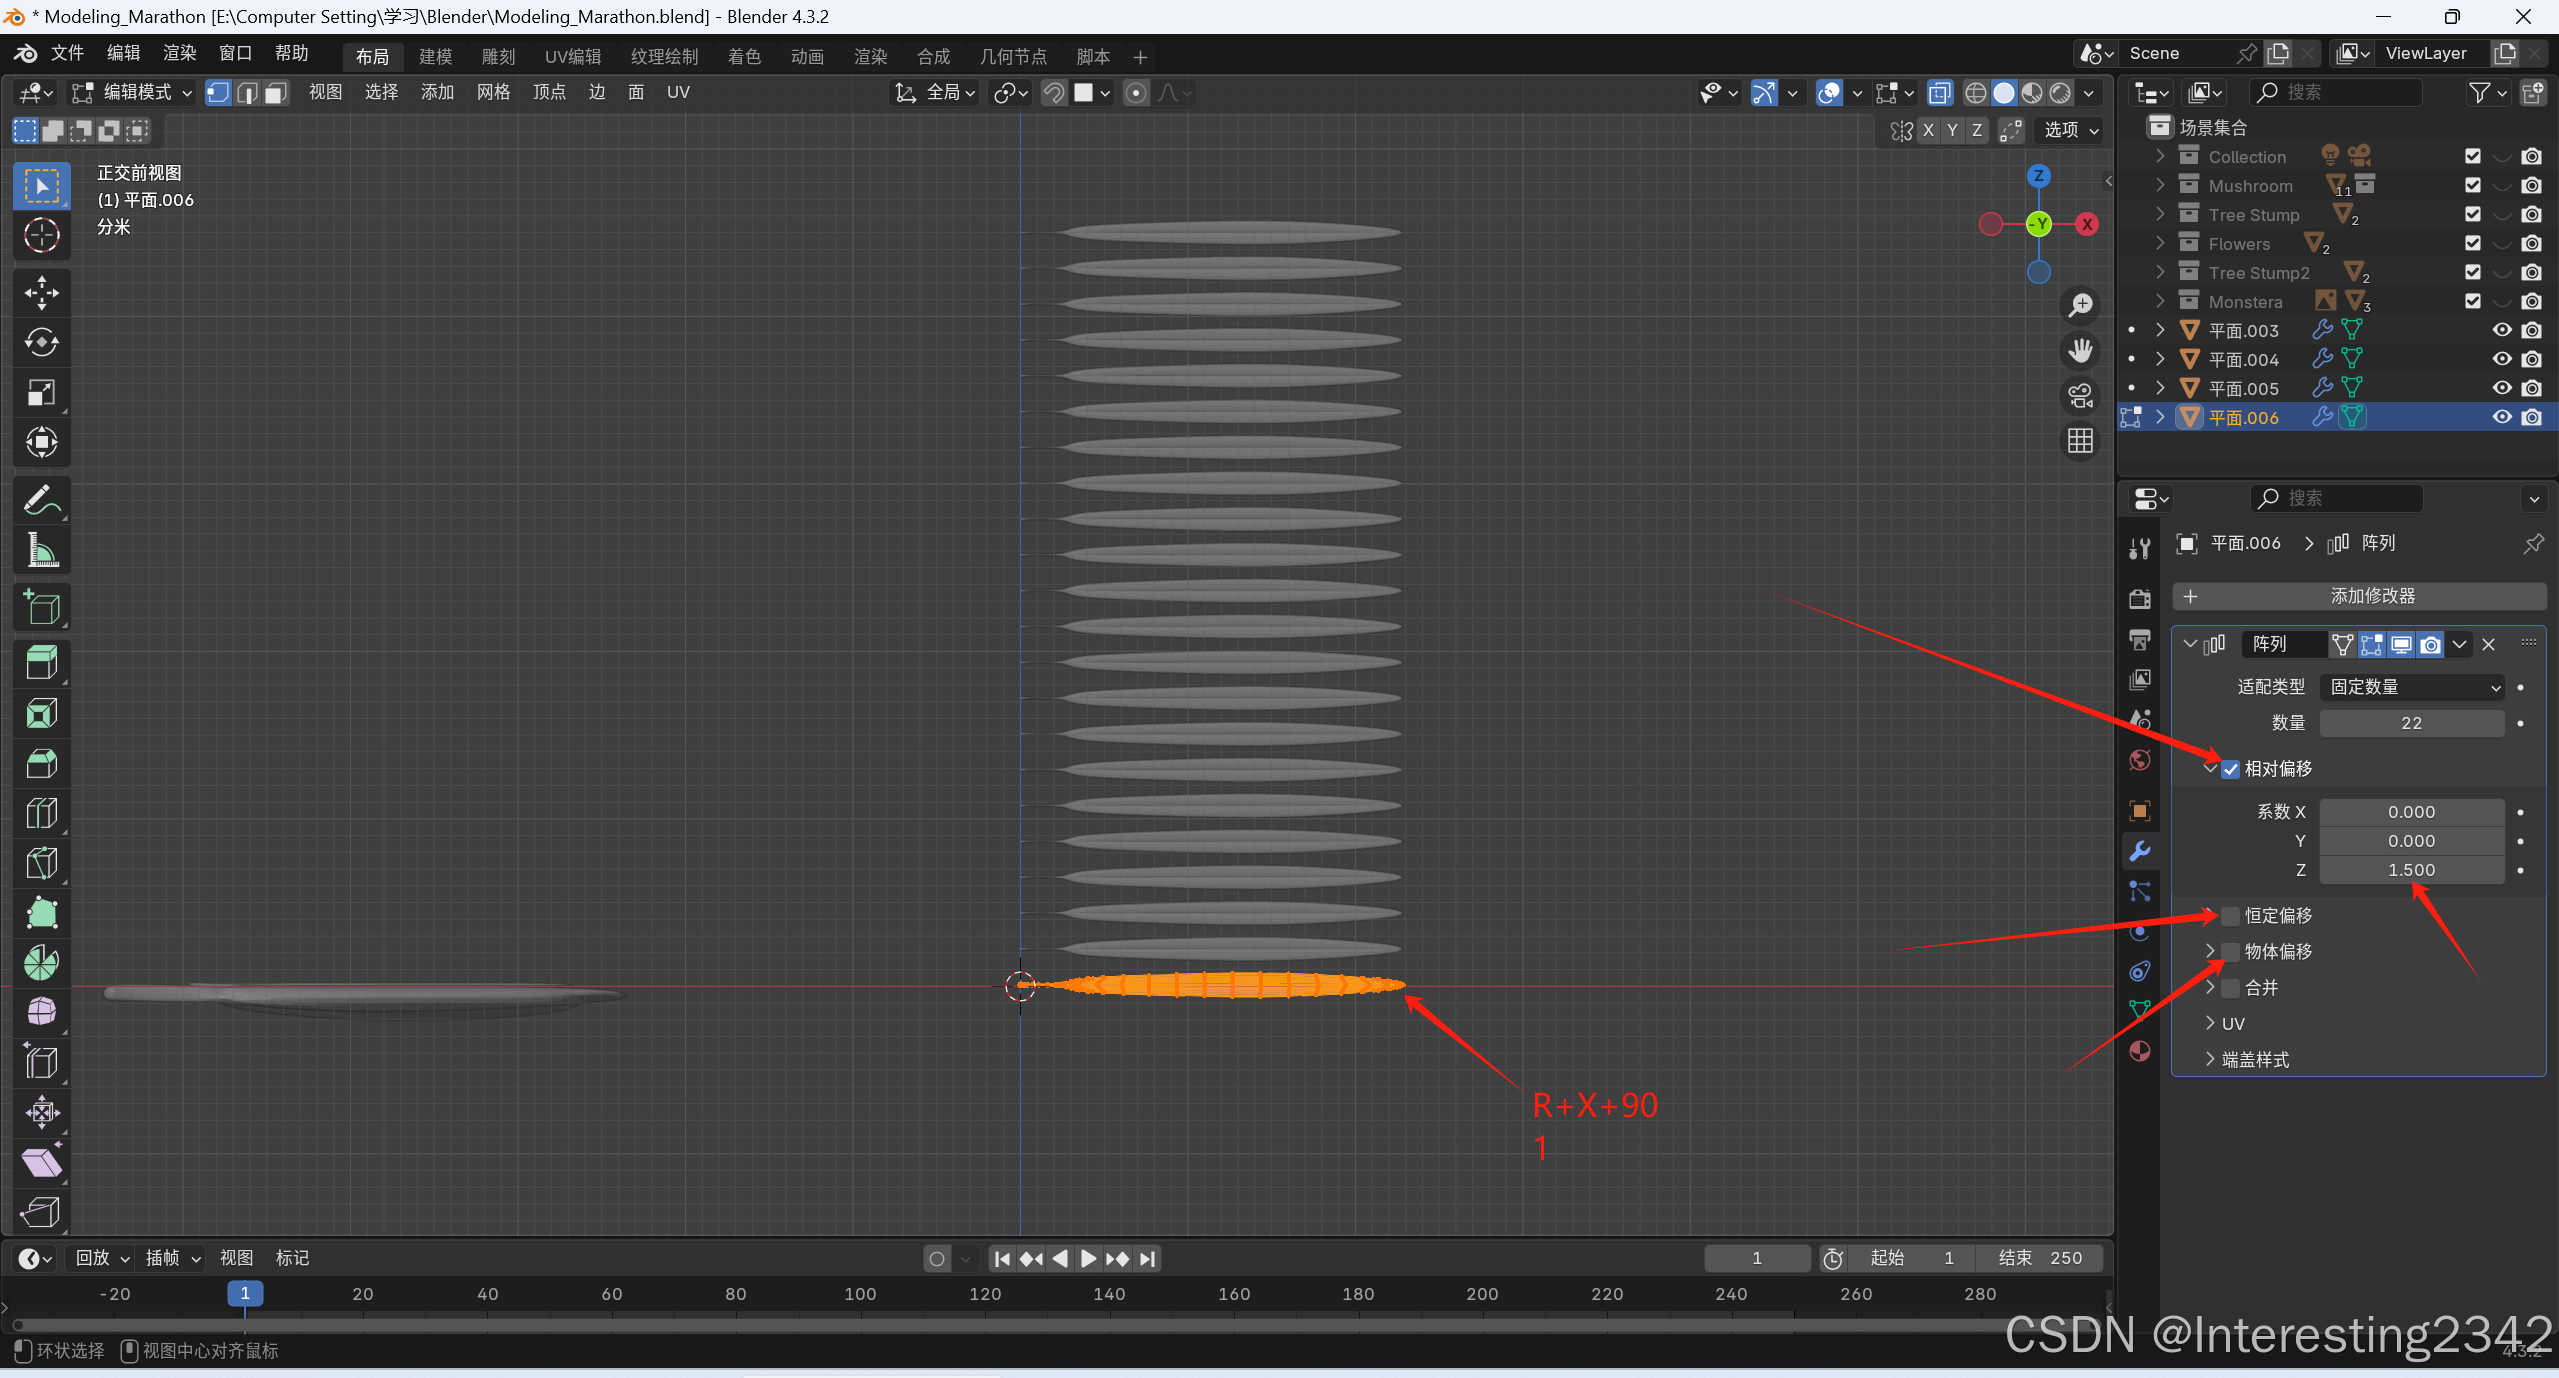2559x1378 pixels.
Task: Toggle camera view icon in viewport
Action: [2080, 396]
